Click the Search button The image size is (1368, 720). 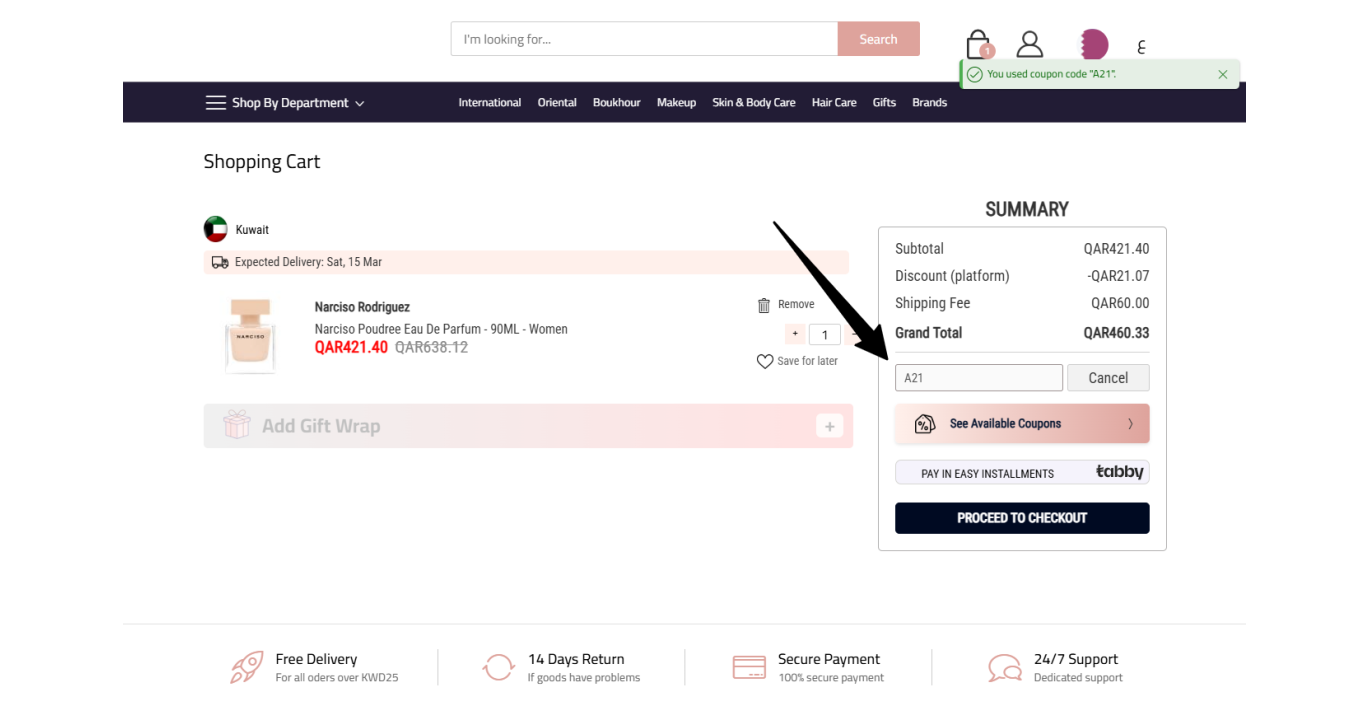[x=878, y=39]
